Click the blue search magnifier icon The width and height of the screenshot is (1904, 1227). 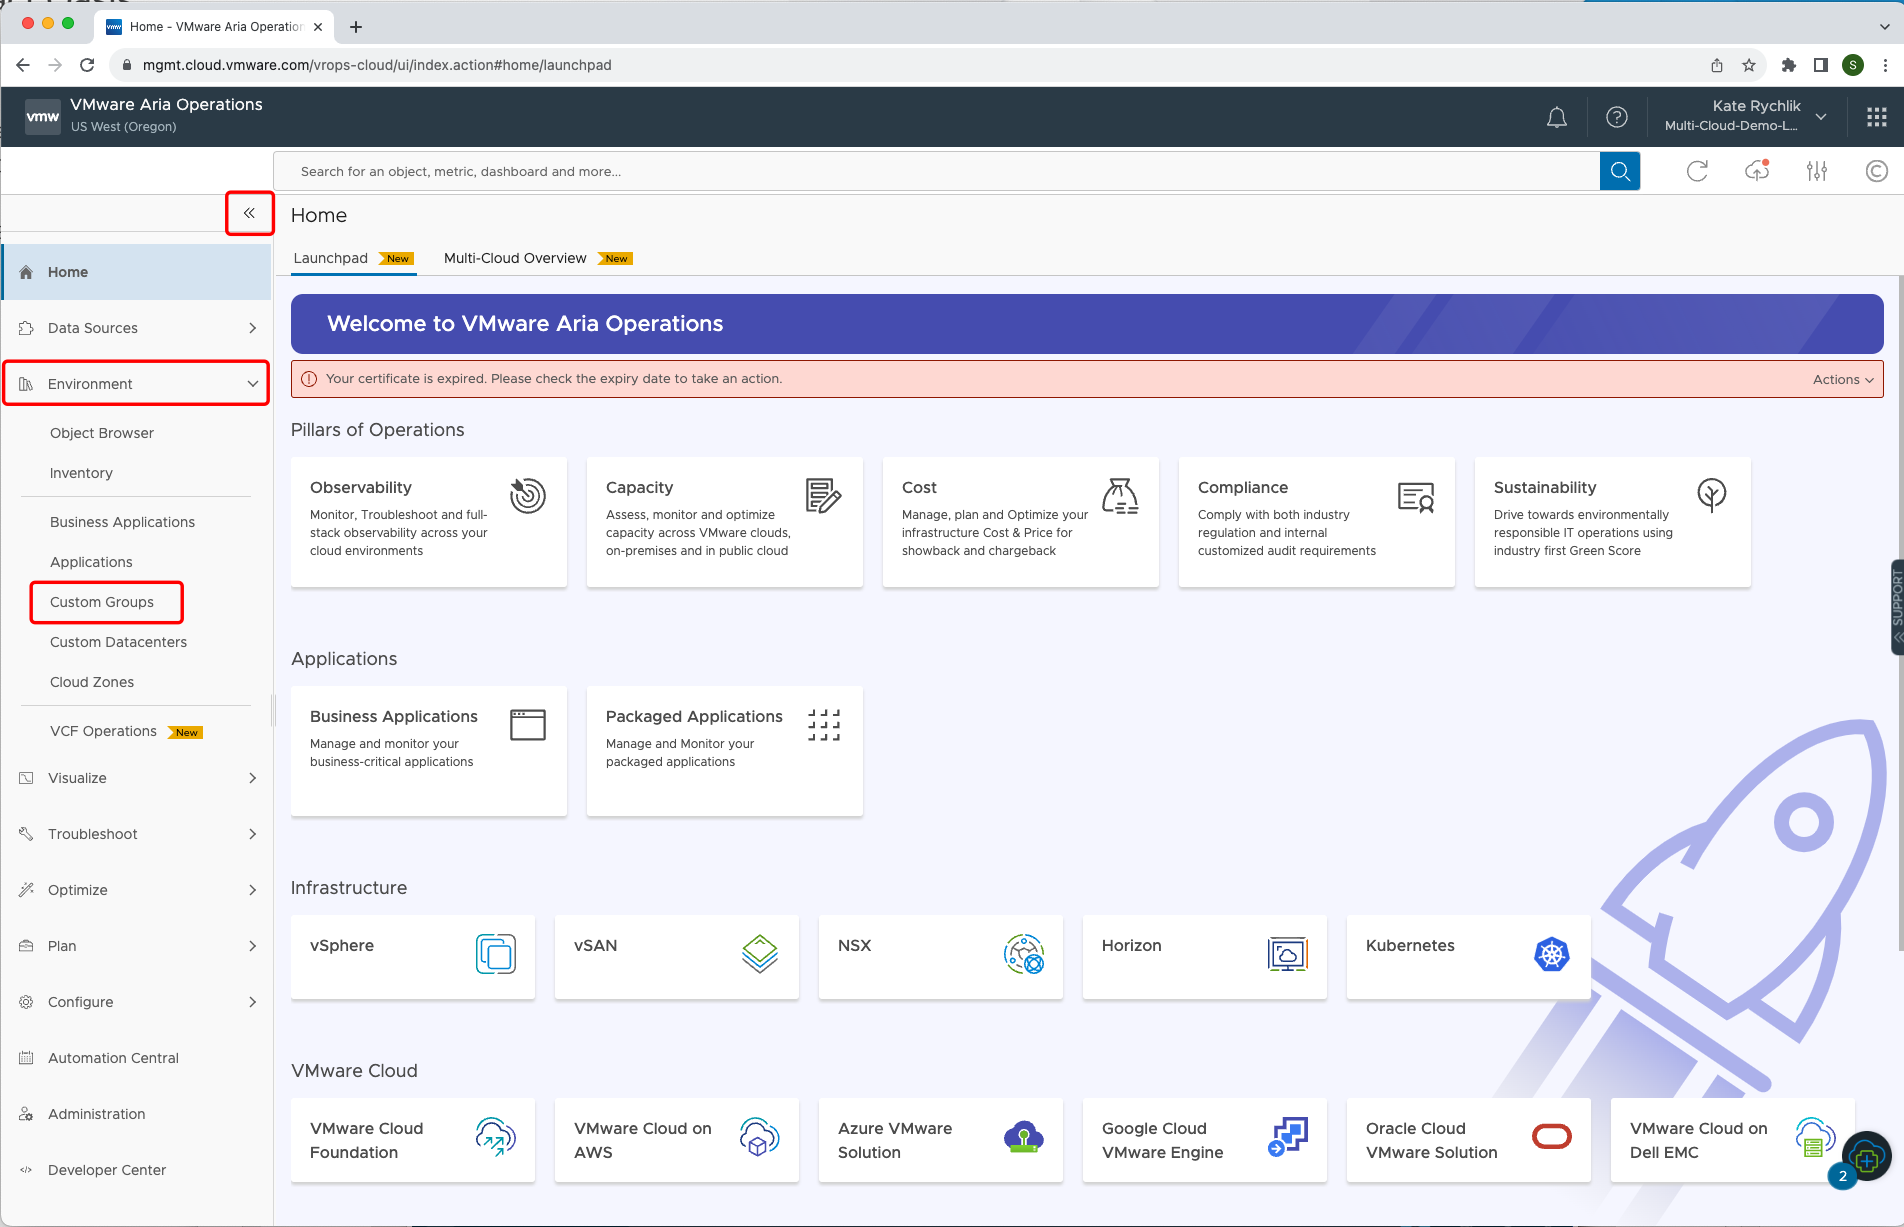[1619, 171]
